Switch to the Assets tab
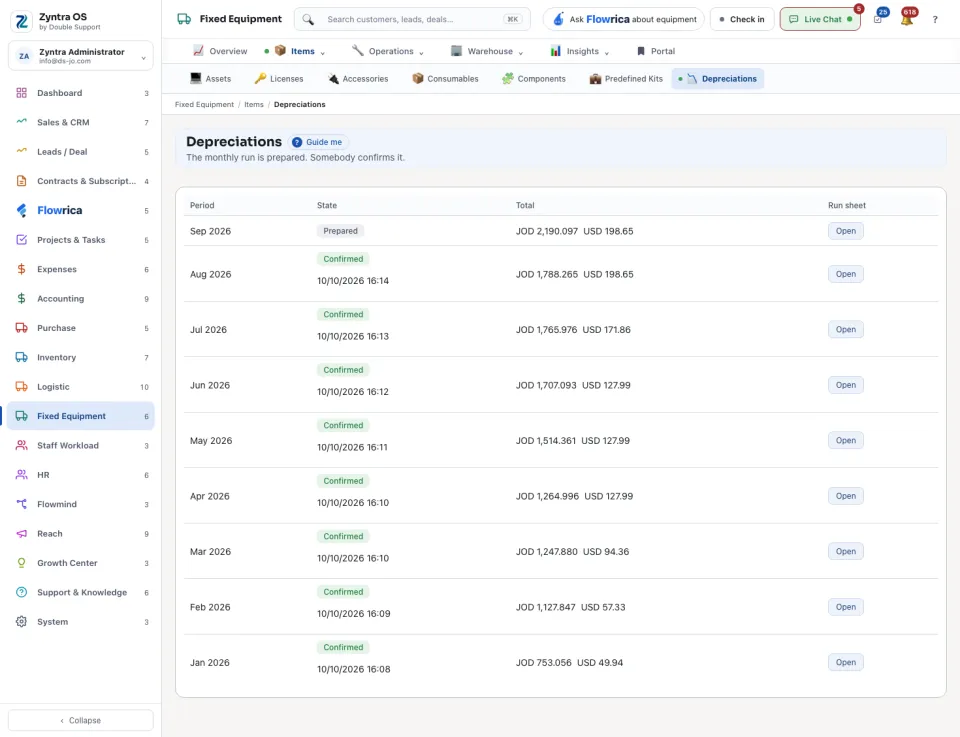The width and height of the screenshot is (960, 737). click(x=211, y=79)
